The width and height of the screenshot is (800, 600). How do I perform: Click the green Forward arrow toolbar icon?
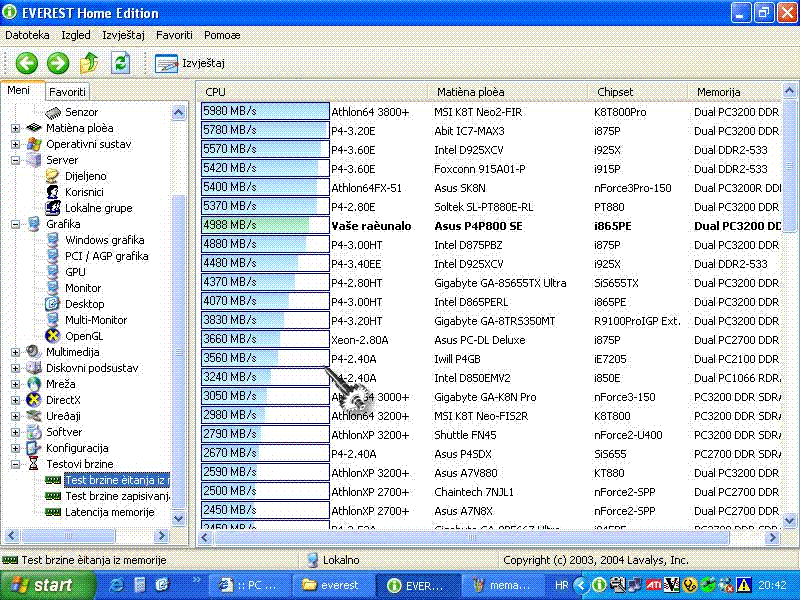pos(58,63)
